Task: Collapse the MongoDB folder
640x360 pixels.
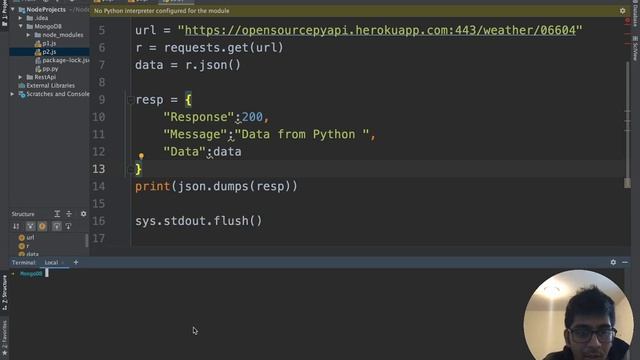Action: 20,26
